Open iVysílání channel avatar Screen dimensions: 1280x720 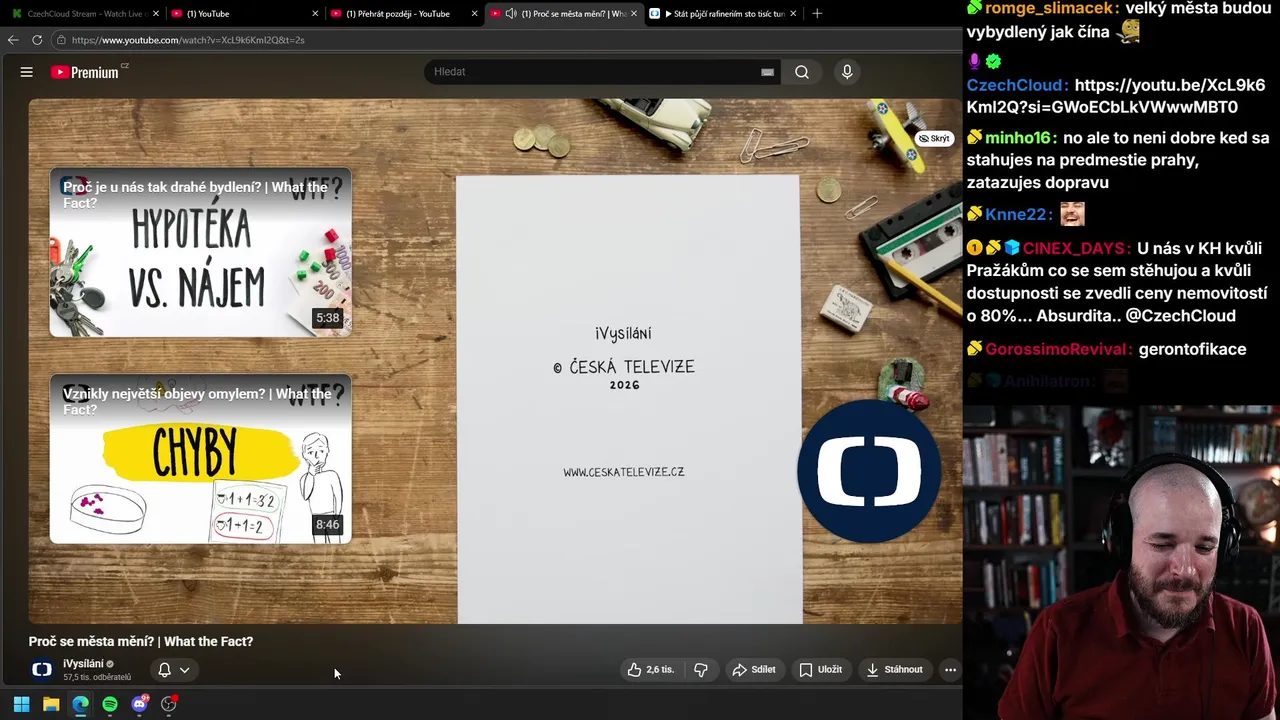pos(42,670)
